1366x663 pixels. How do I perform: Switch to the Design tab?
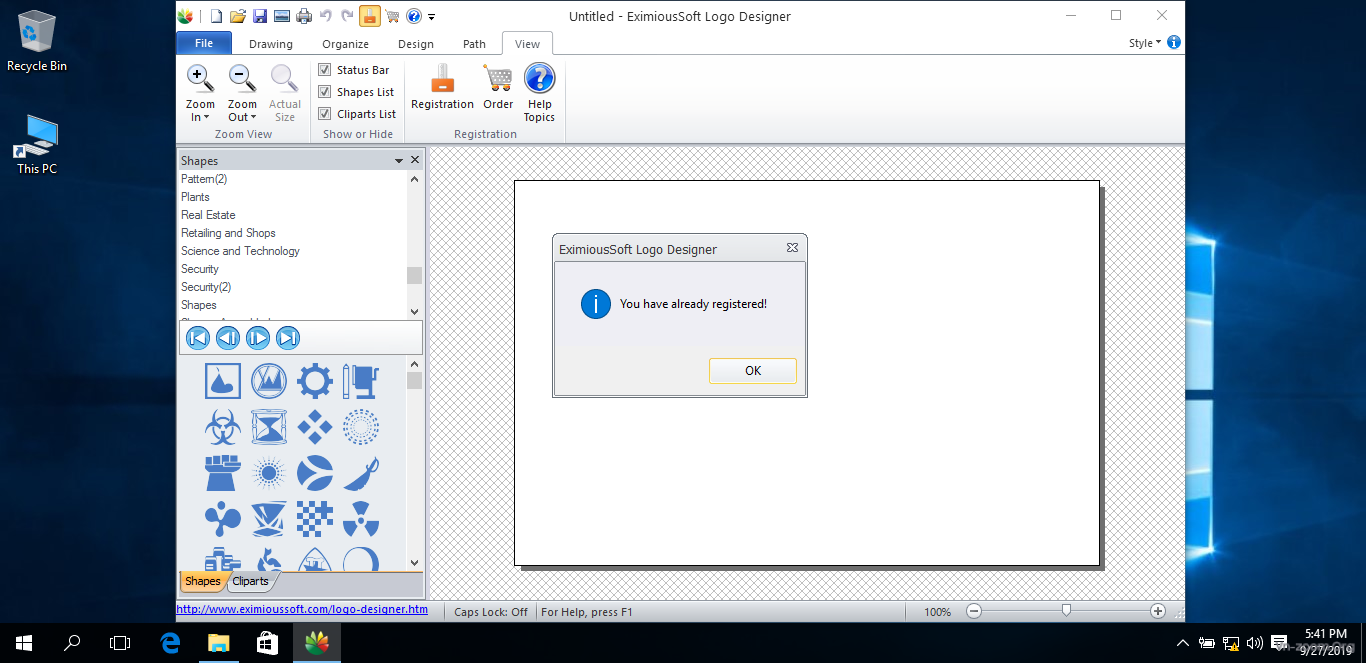(x=416, y=44)
